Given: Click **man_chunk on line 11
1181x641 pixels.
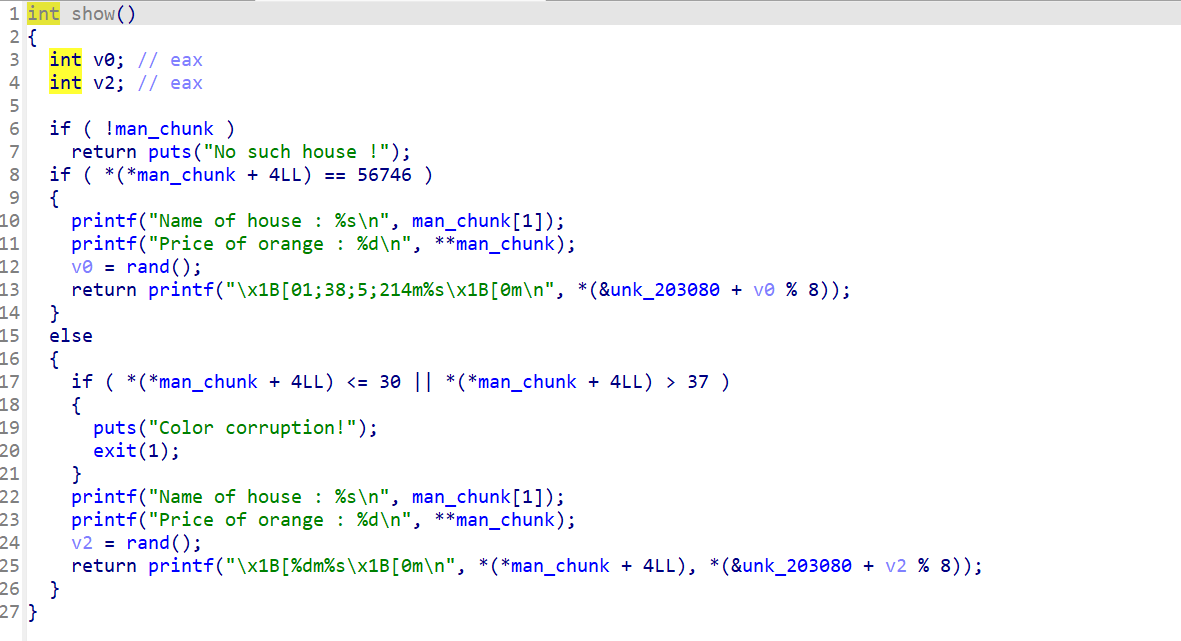Looking at the screenshot, I should coord(494,244).
